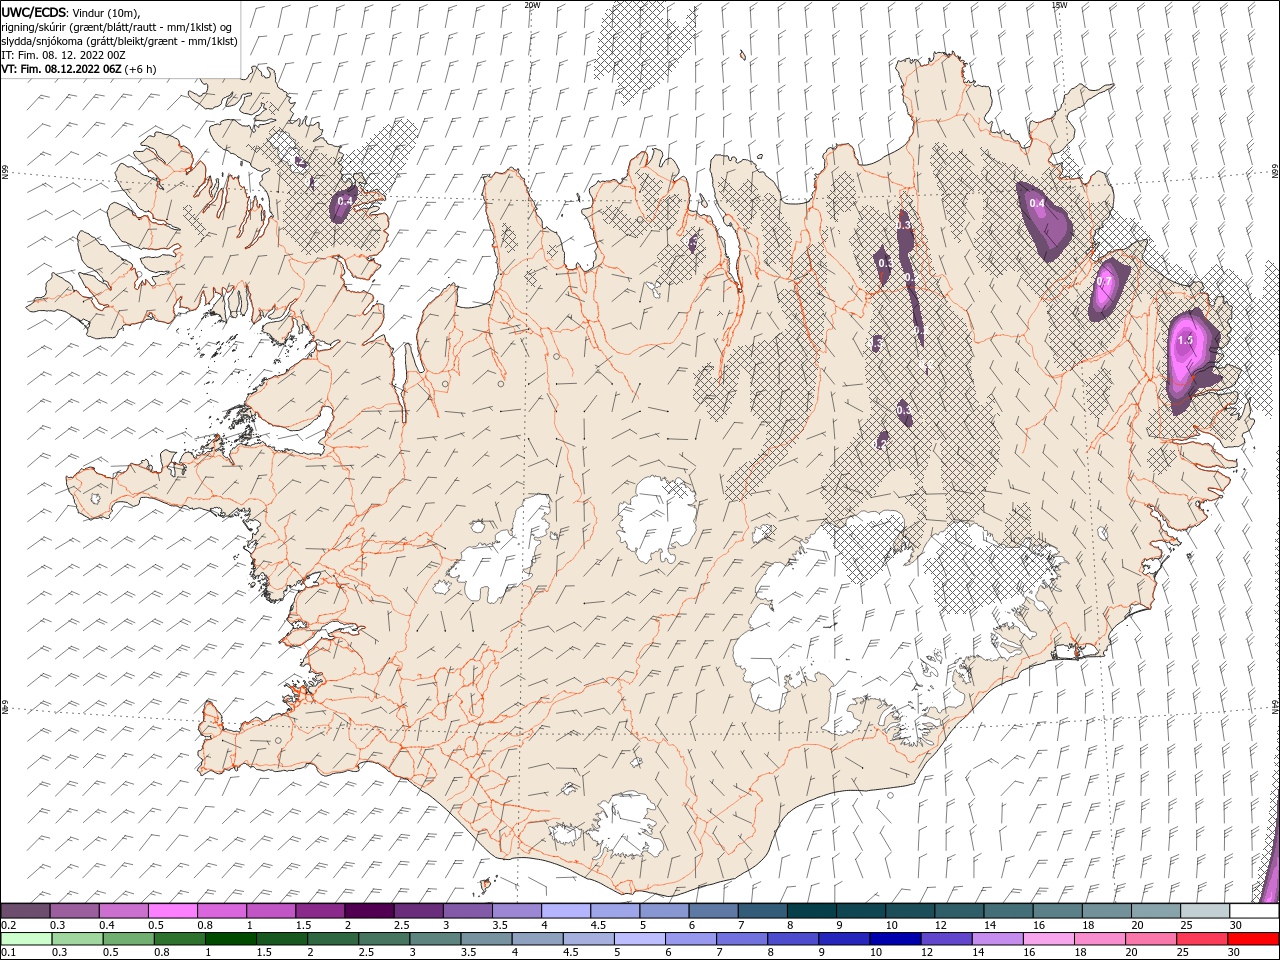1280x960 pixels.
Task: Pick the darkest purple top-row swatch between 2 and 2.5
Action: (x=369, y=911)
